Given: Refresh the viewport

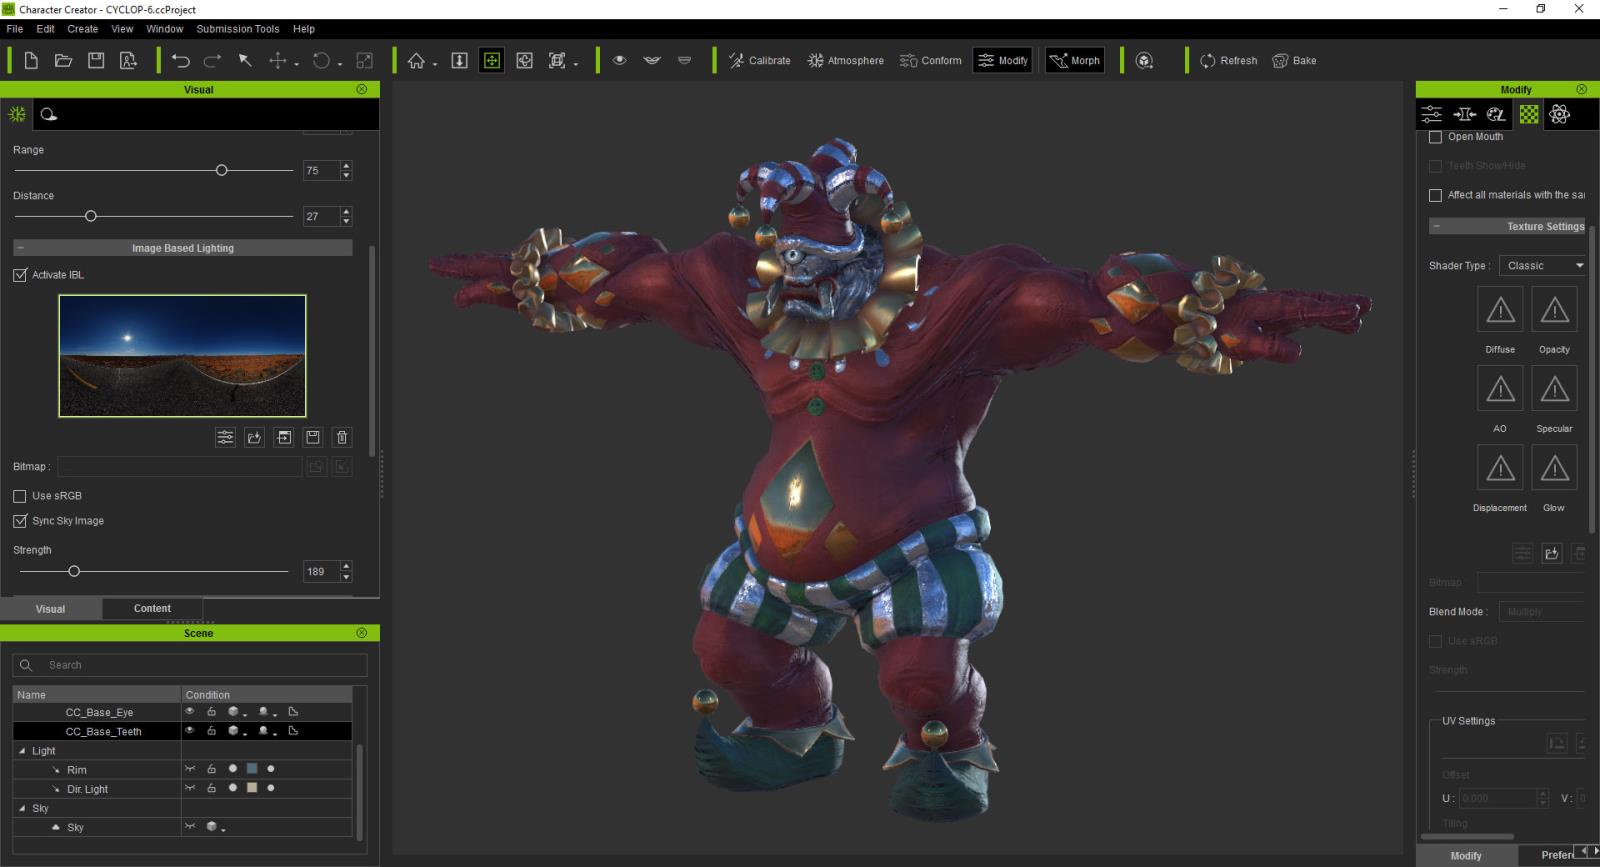Looking at the screenshot, I should (1228, 61).
